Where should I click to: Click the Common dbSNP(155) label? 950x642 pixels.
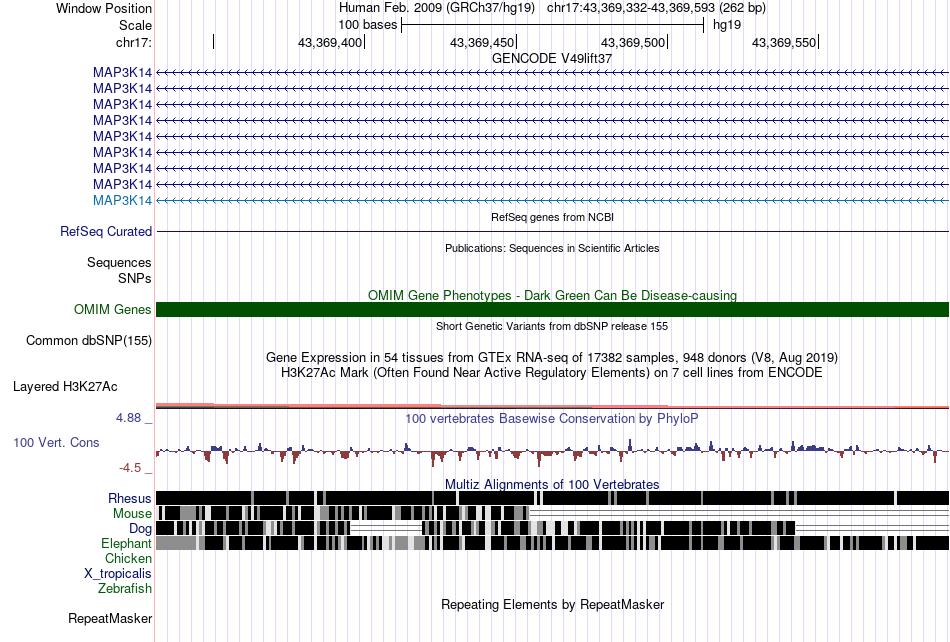point(89,340)
